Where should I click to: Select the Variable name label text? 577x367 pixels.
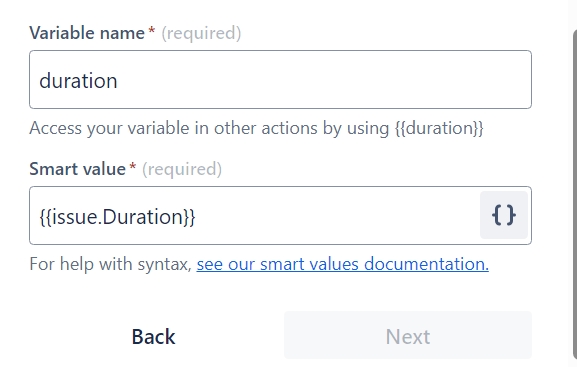coord(87,33)
